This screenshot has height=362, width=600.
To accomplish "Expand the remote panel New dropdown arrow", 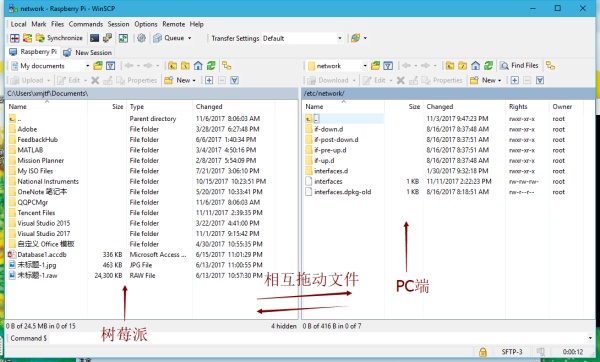I will (500, 81).
